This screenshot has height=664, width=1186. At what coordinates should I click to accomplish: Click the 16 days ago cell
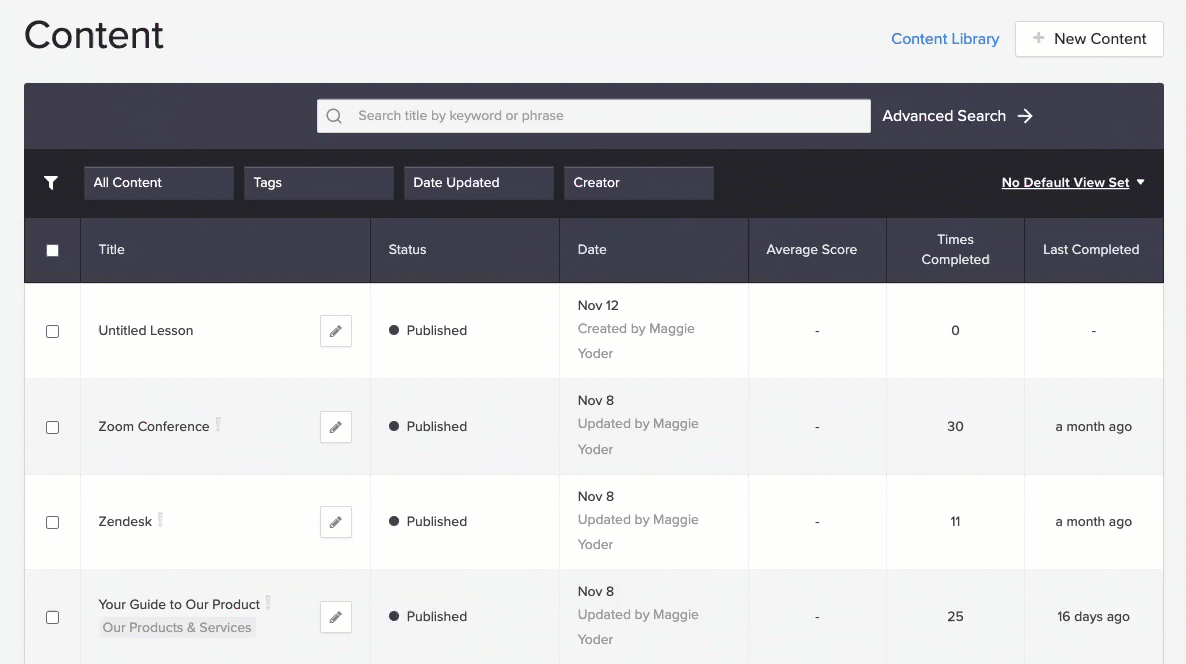click(x=1093, y=616)
